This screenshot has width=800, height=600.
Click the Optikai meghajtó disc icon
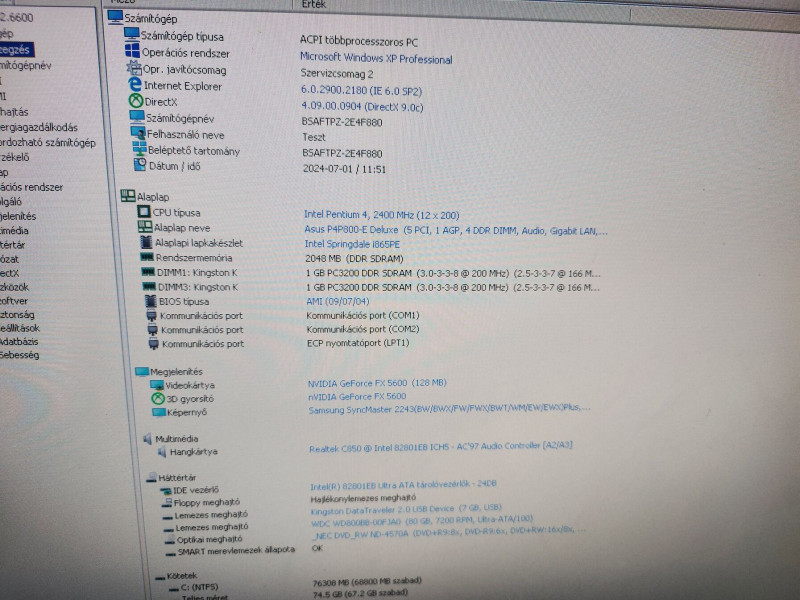pos(170,539)
